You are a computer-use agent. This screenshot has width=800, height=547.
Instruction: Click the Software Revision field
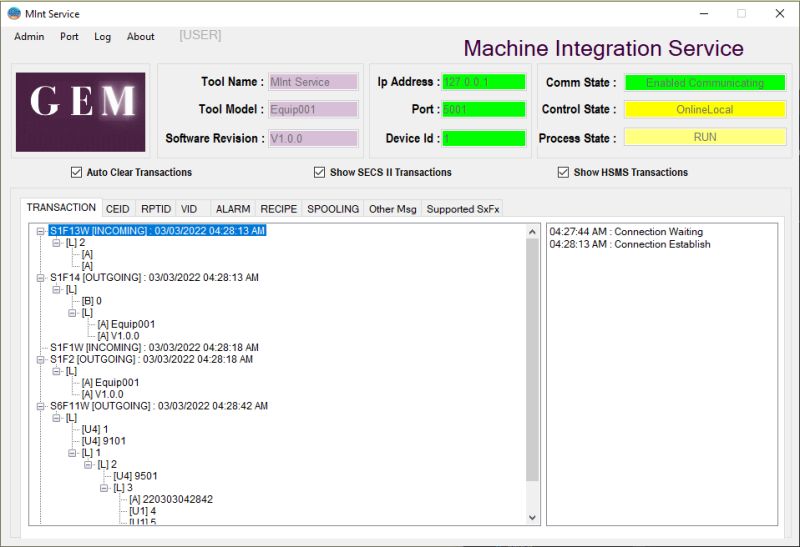tap(313, 139)
